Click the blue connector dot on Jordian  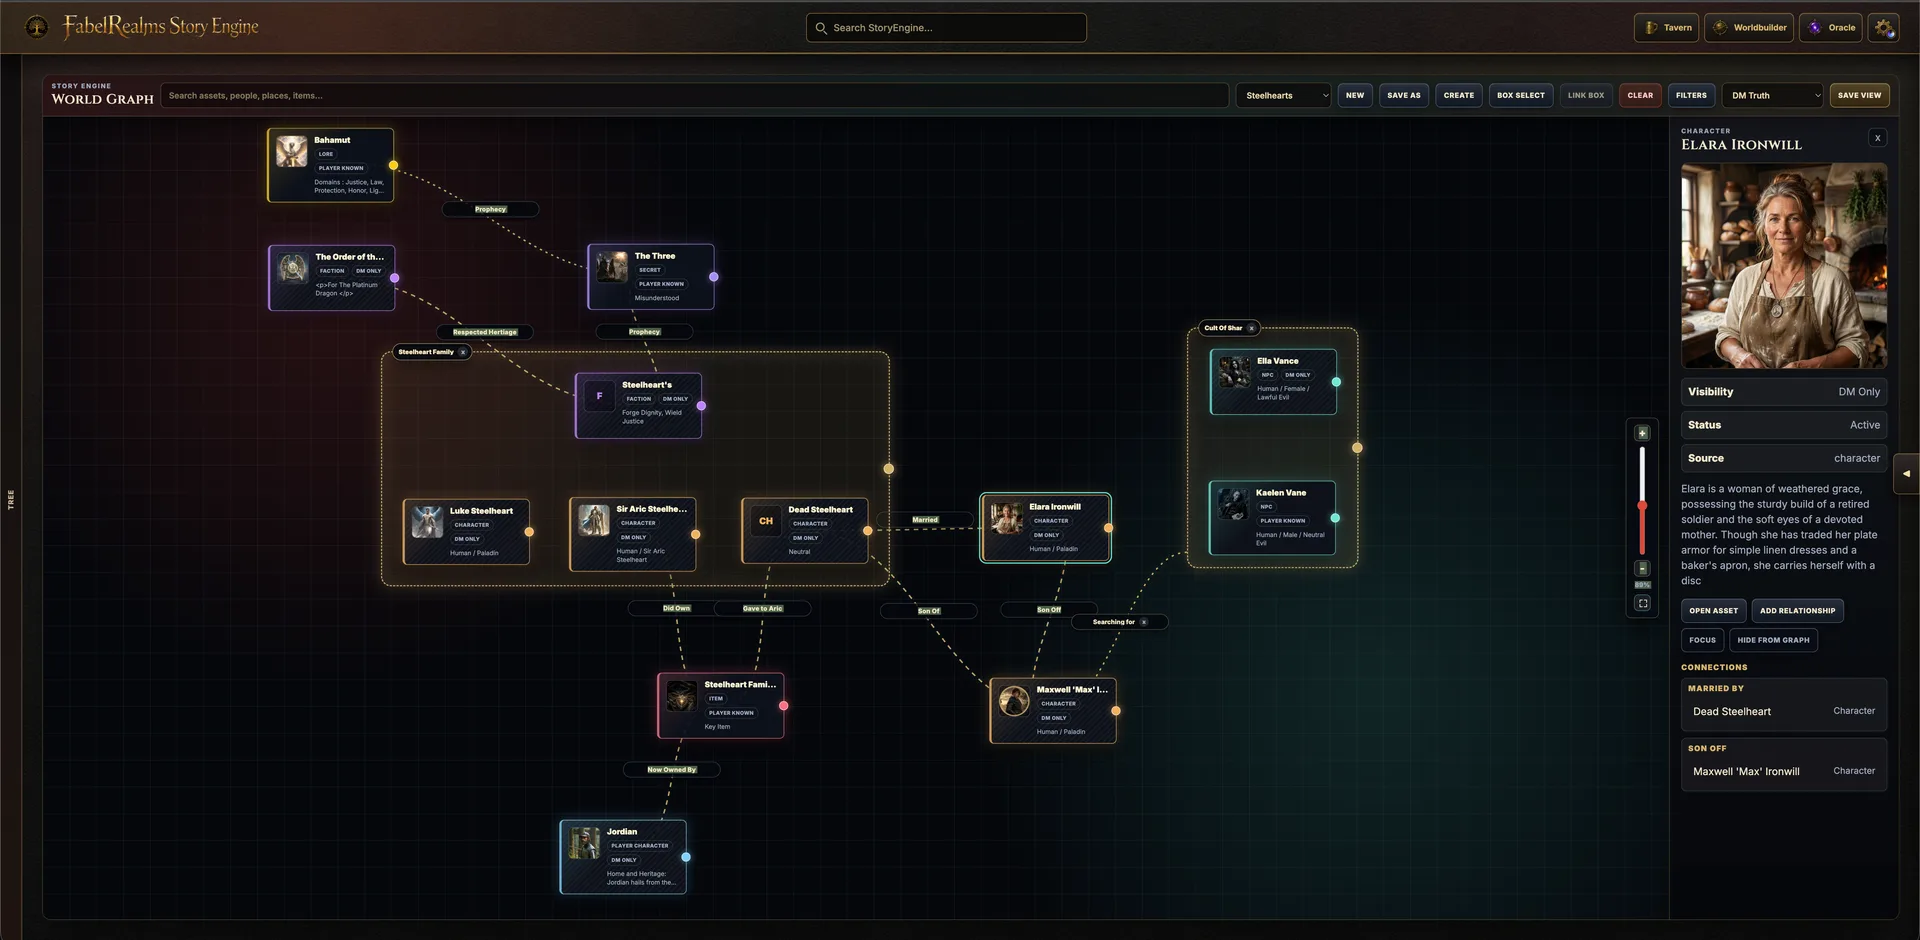pos(686,857)
